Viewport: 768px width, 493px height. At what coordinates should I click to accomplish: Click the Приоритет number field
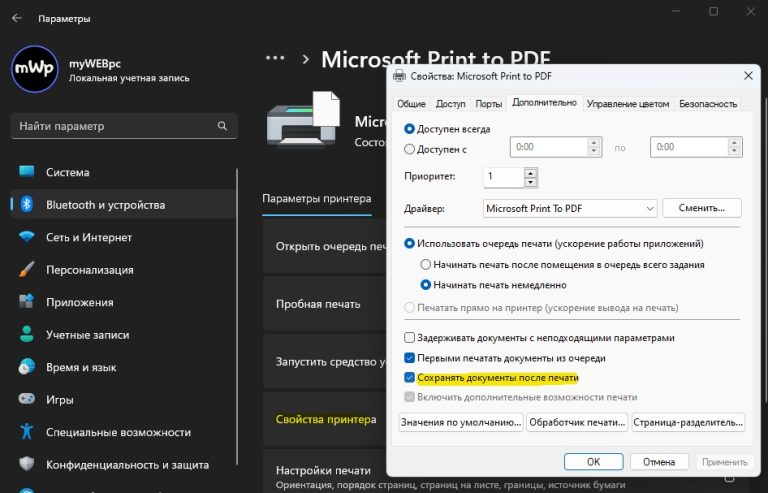[504, 177]
